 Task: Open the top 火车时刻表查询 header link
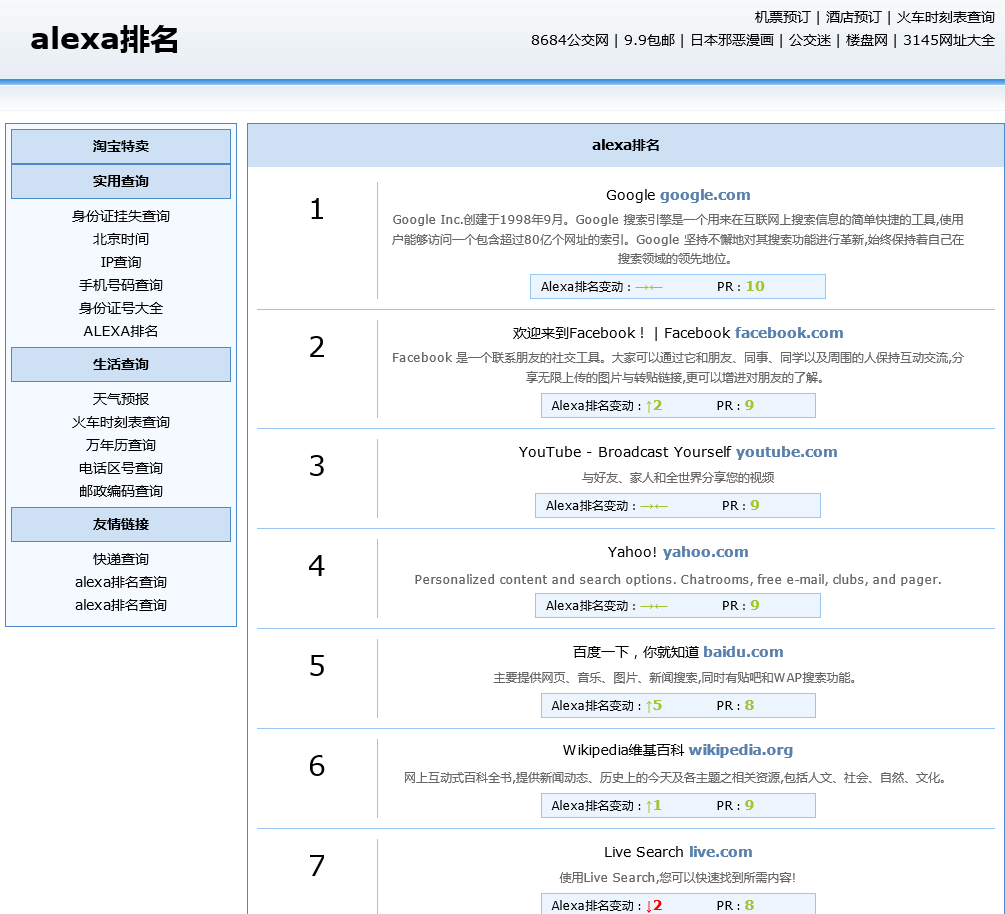945,17
